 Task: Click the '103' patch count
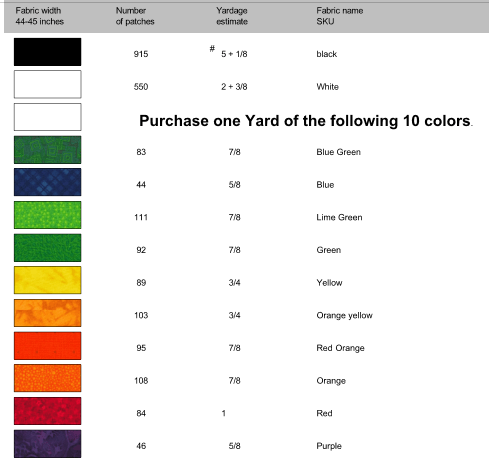click(x=141, y=315)
